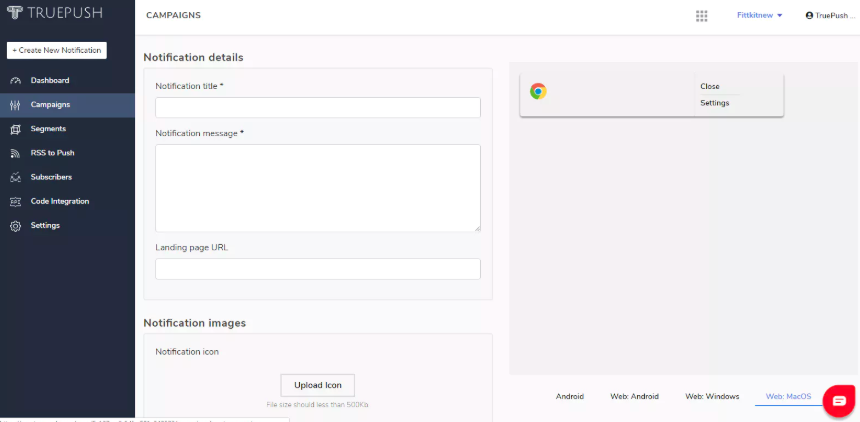Switch preview to Android tab
The width and height of the screenshot is (860, 422).
click(569, 396)
